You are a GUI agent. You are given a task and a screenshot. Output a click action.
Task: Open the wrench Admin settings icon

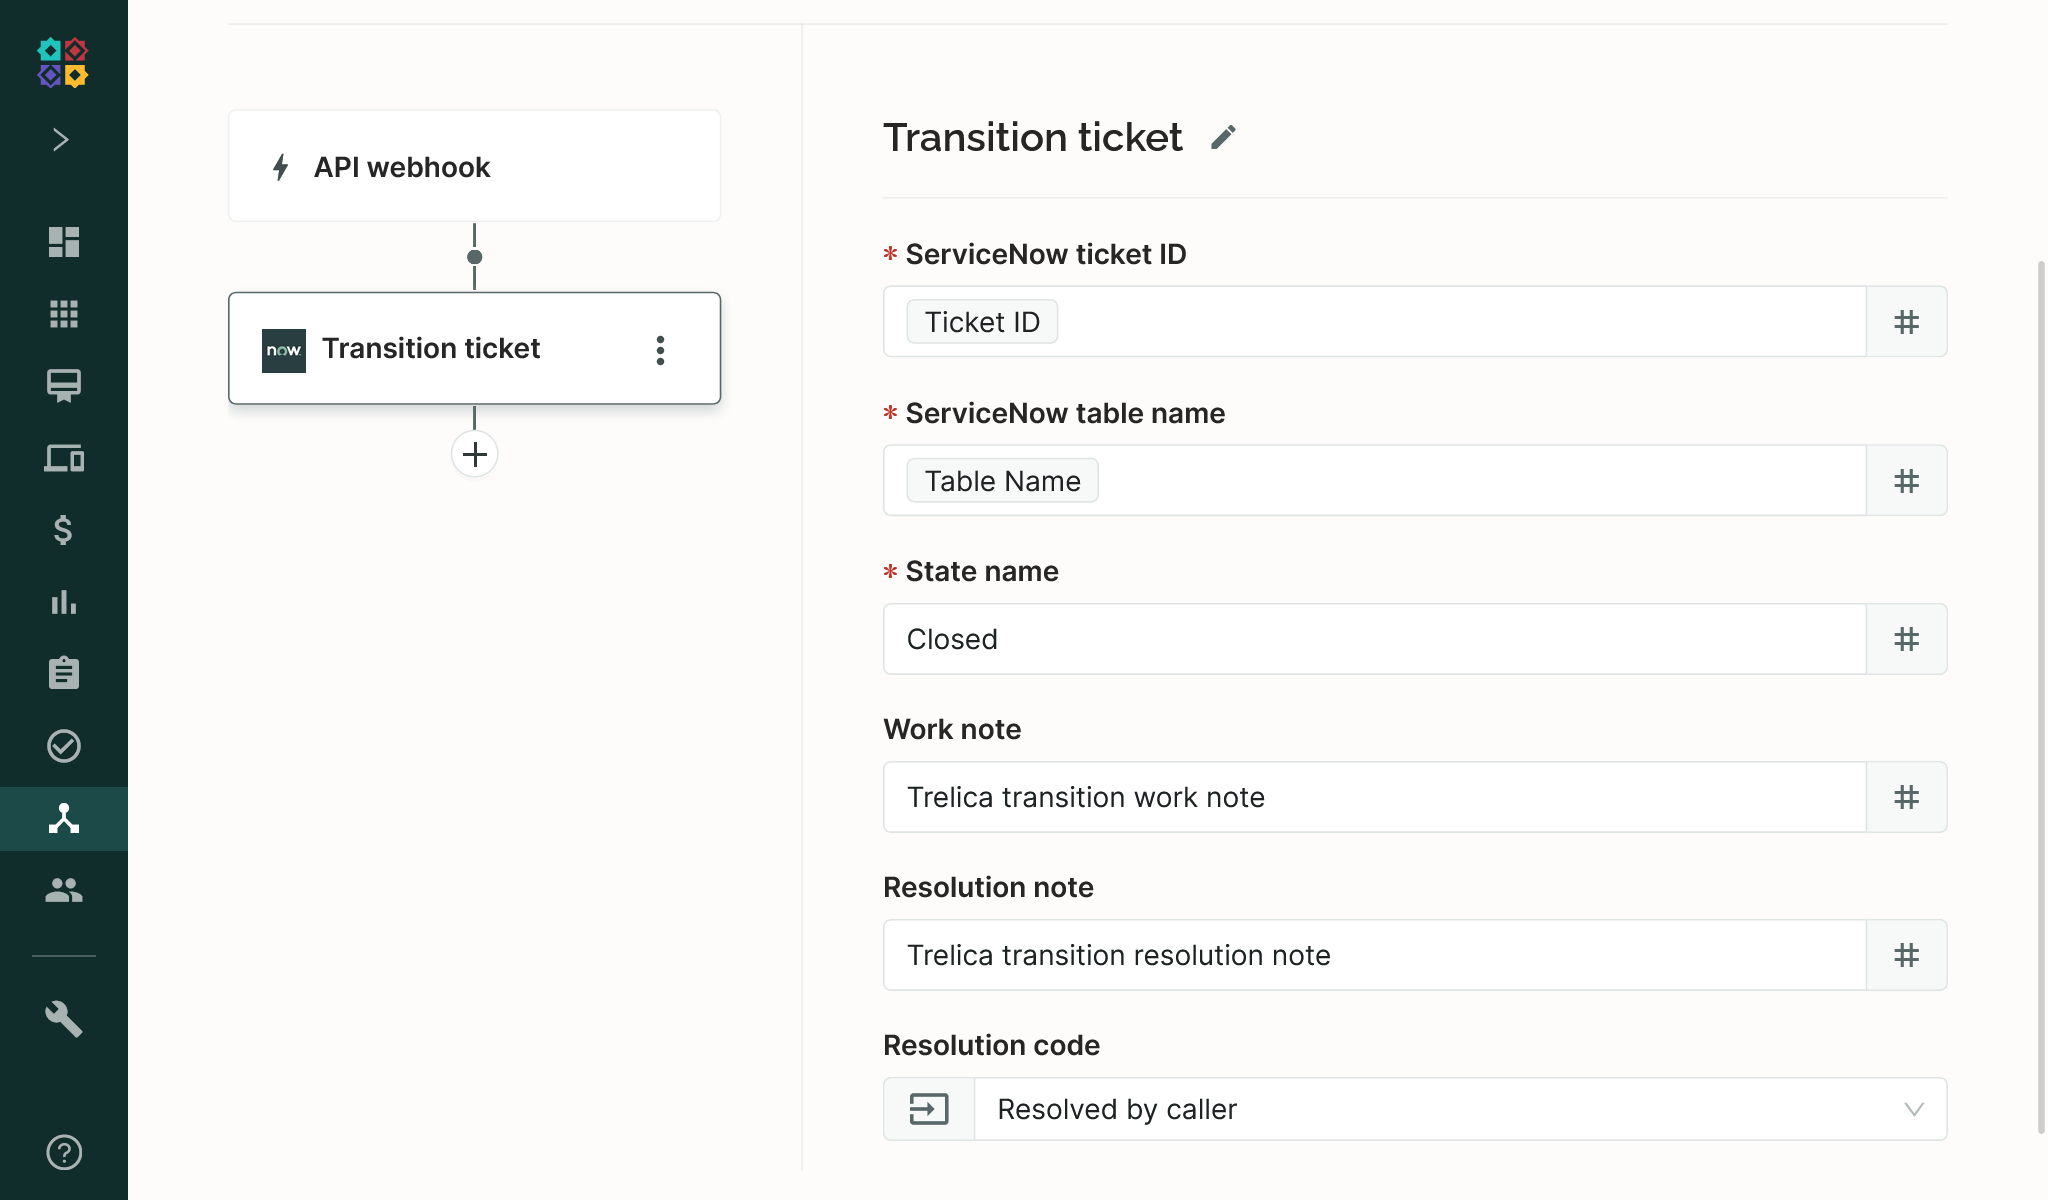64,1019
